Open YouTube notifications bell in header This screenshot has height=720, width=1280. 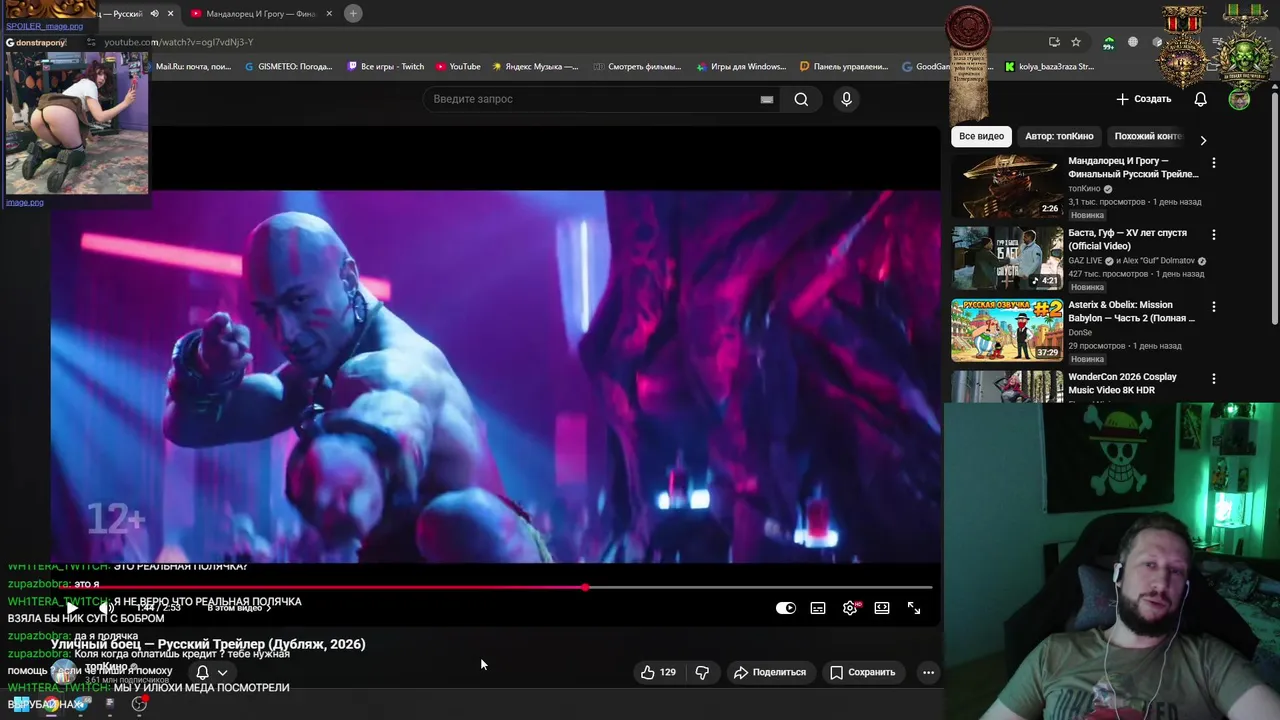tap(1201, 99)
